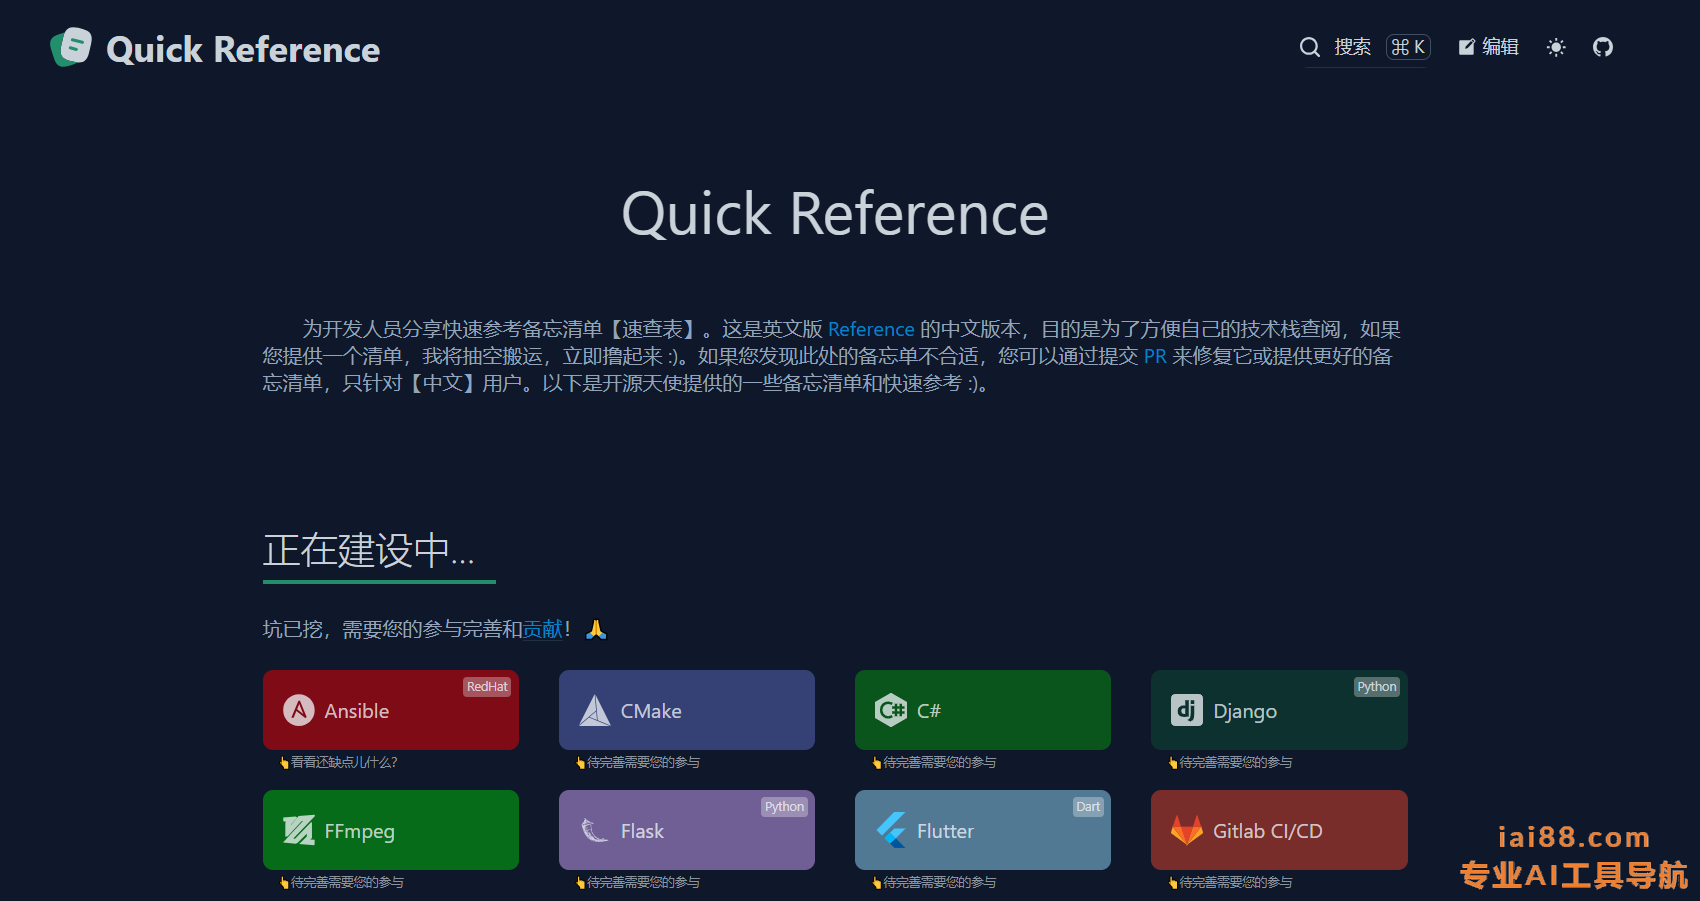Open the PR link in the description
Viewport: 1700px width, 901px height.
1155,356
